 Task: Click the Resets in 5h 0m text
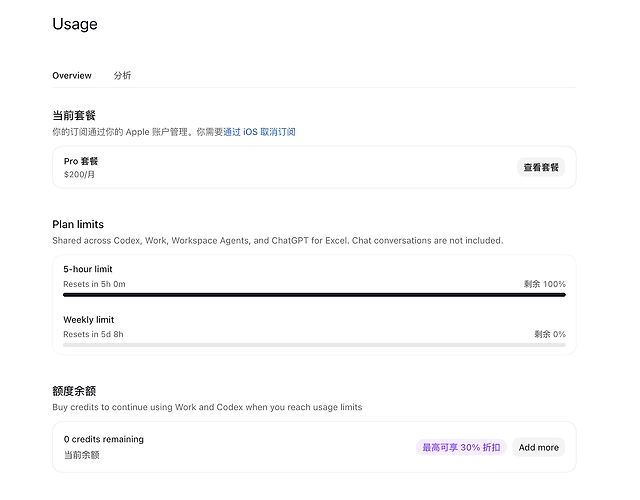coord(94,284)
